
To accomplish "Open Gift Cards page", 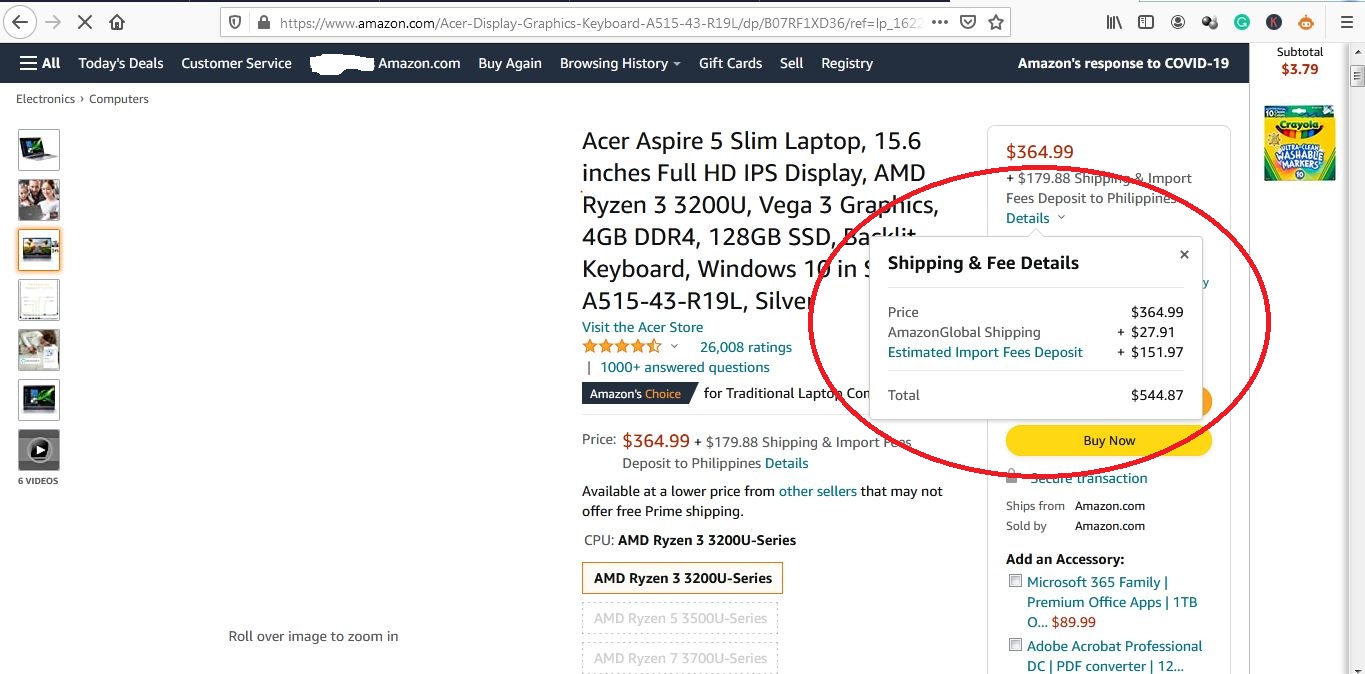I will pos(730,63).
